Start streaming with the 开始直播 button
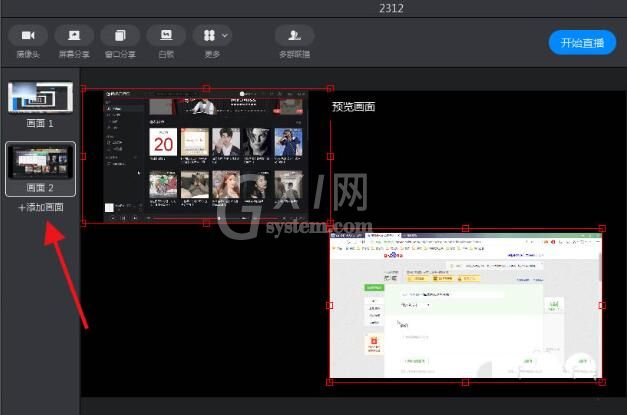The image size is (627, 415). coord(582,42)
